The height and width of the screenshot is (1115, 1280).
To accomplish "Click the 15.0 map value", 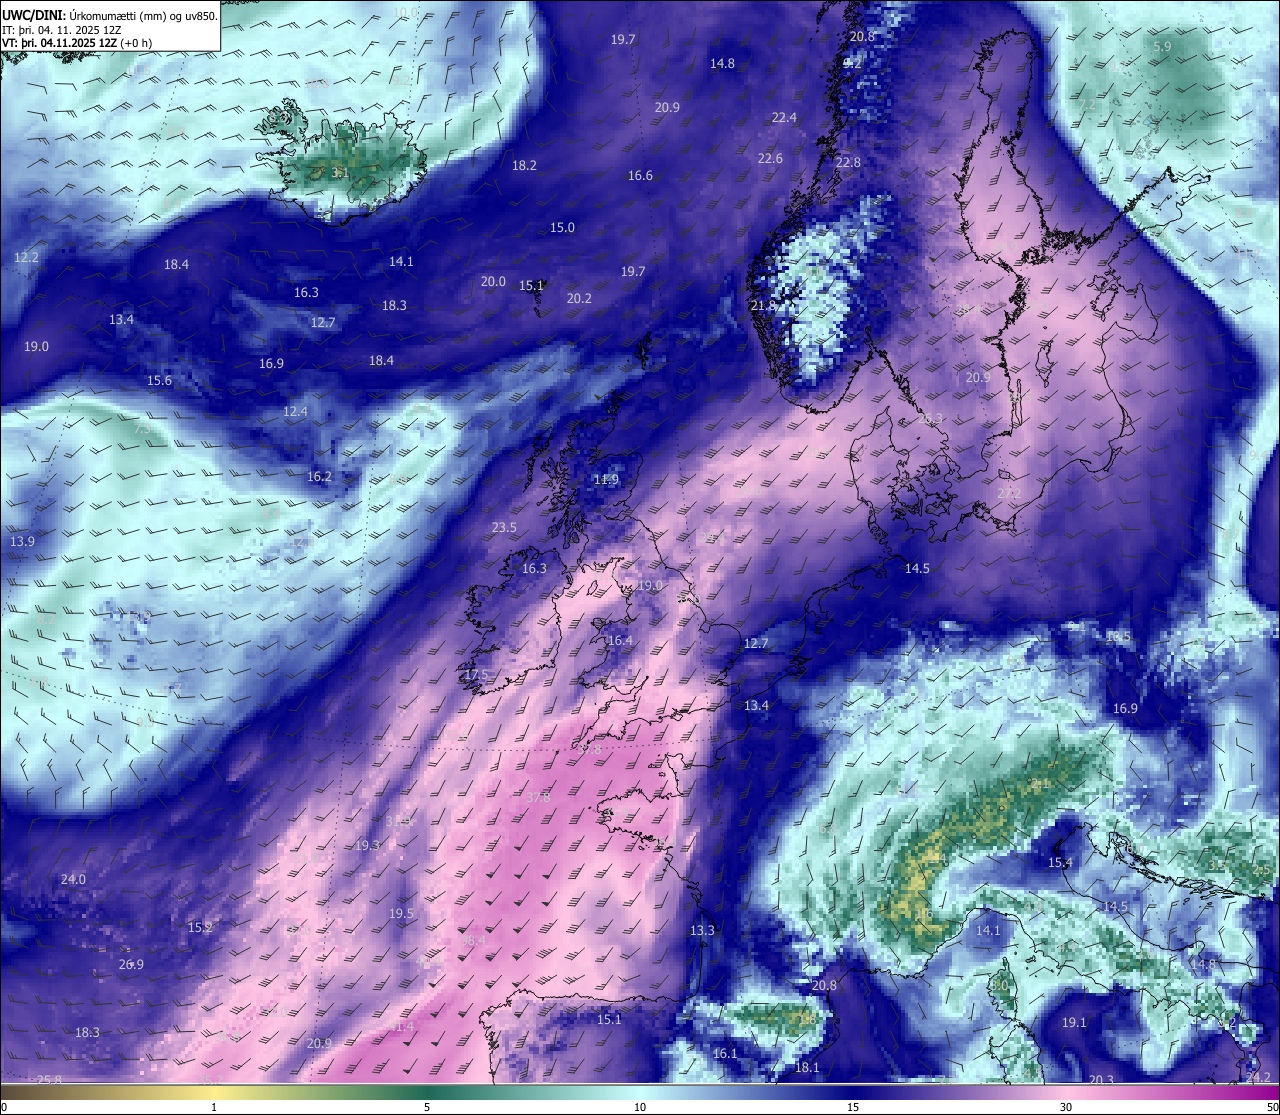I will click(562, 228).
